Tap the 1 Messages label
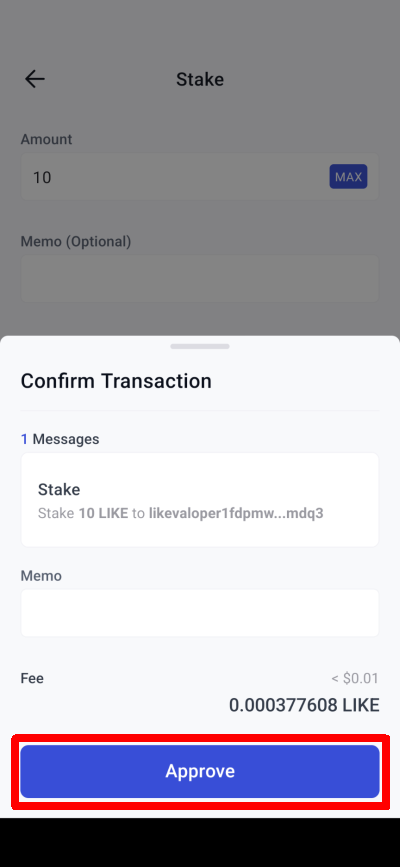Viewport: 400px width, 867px height. 60,440
